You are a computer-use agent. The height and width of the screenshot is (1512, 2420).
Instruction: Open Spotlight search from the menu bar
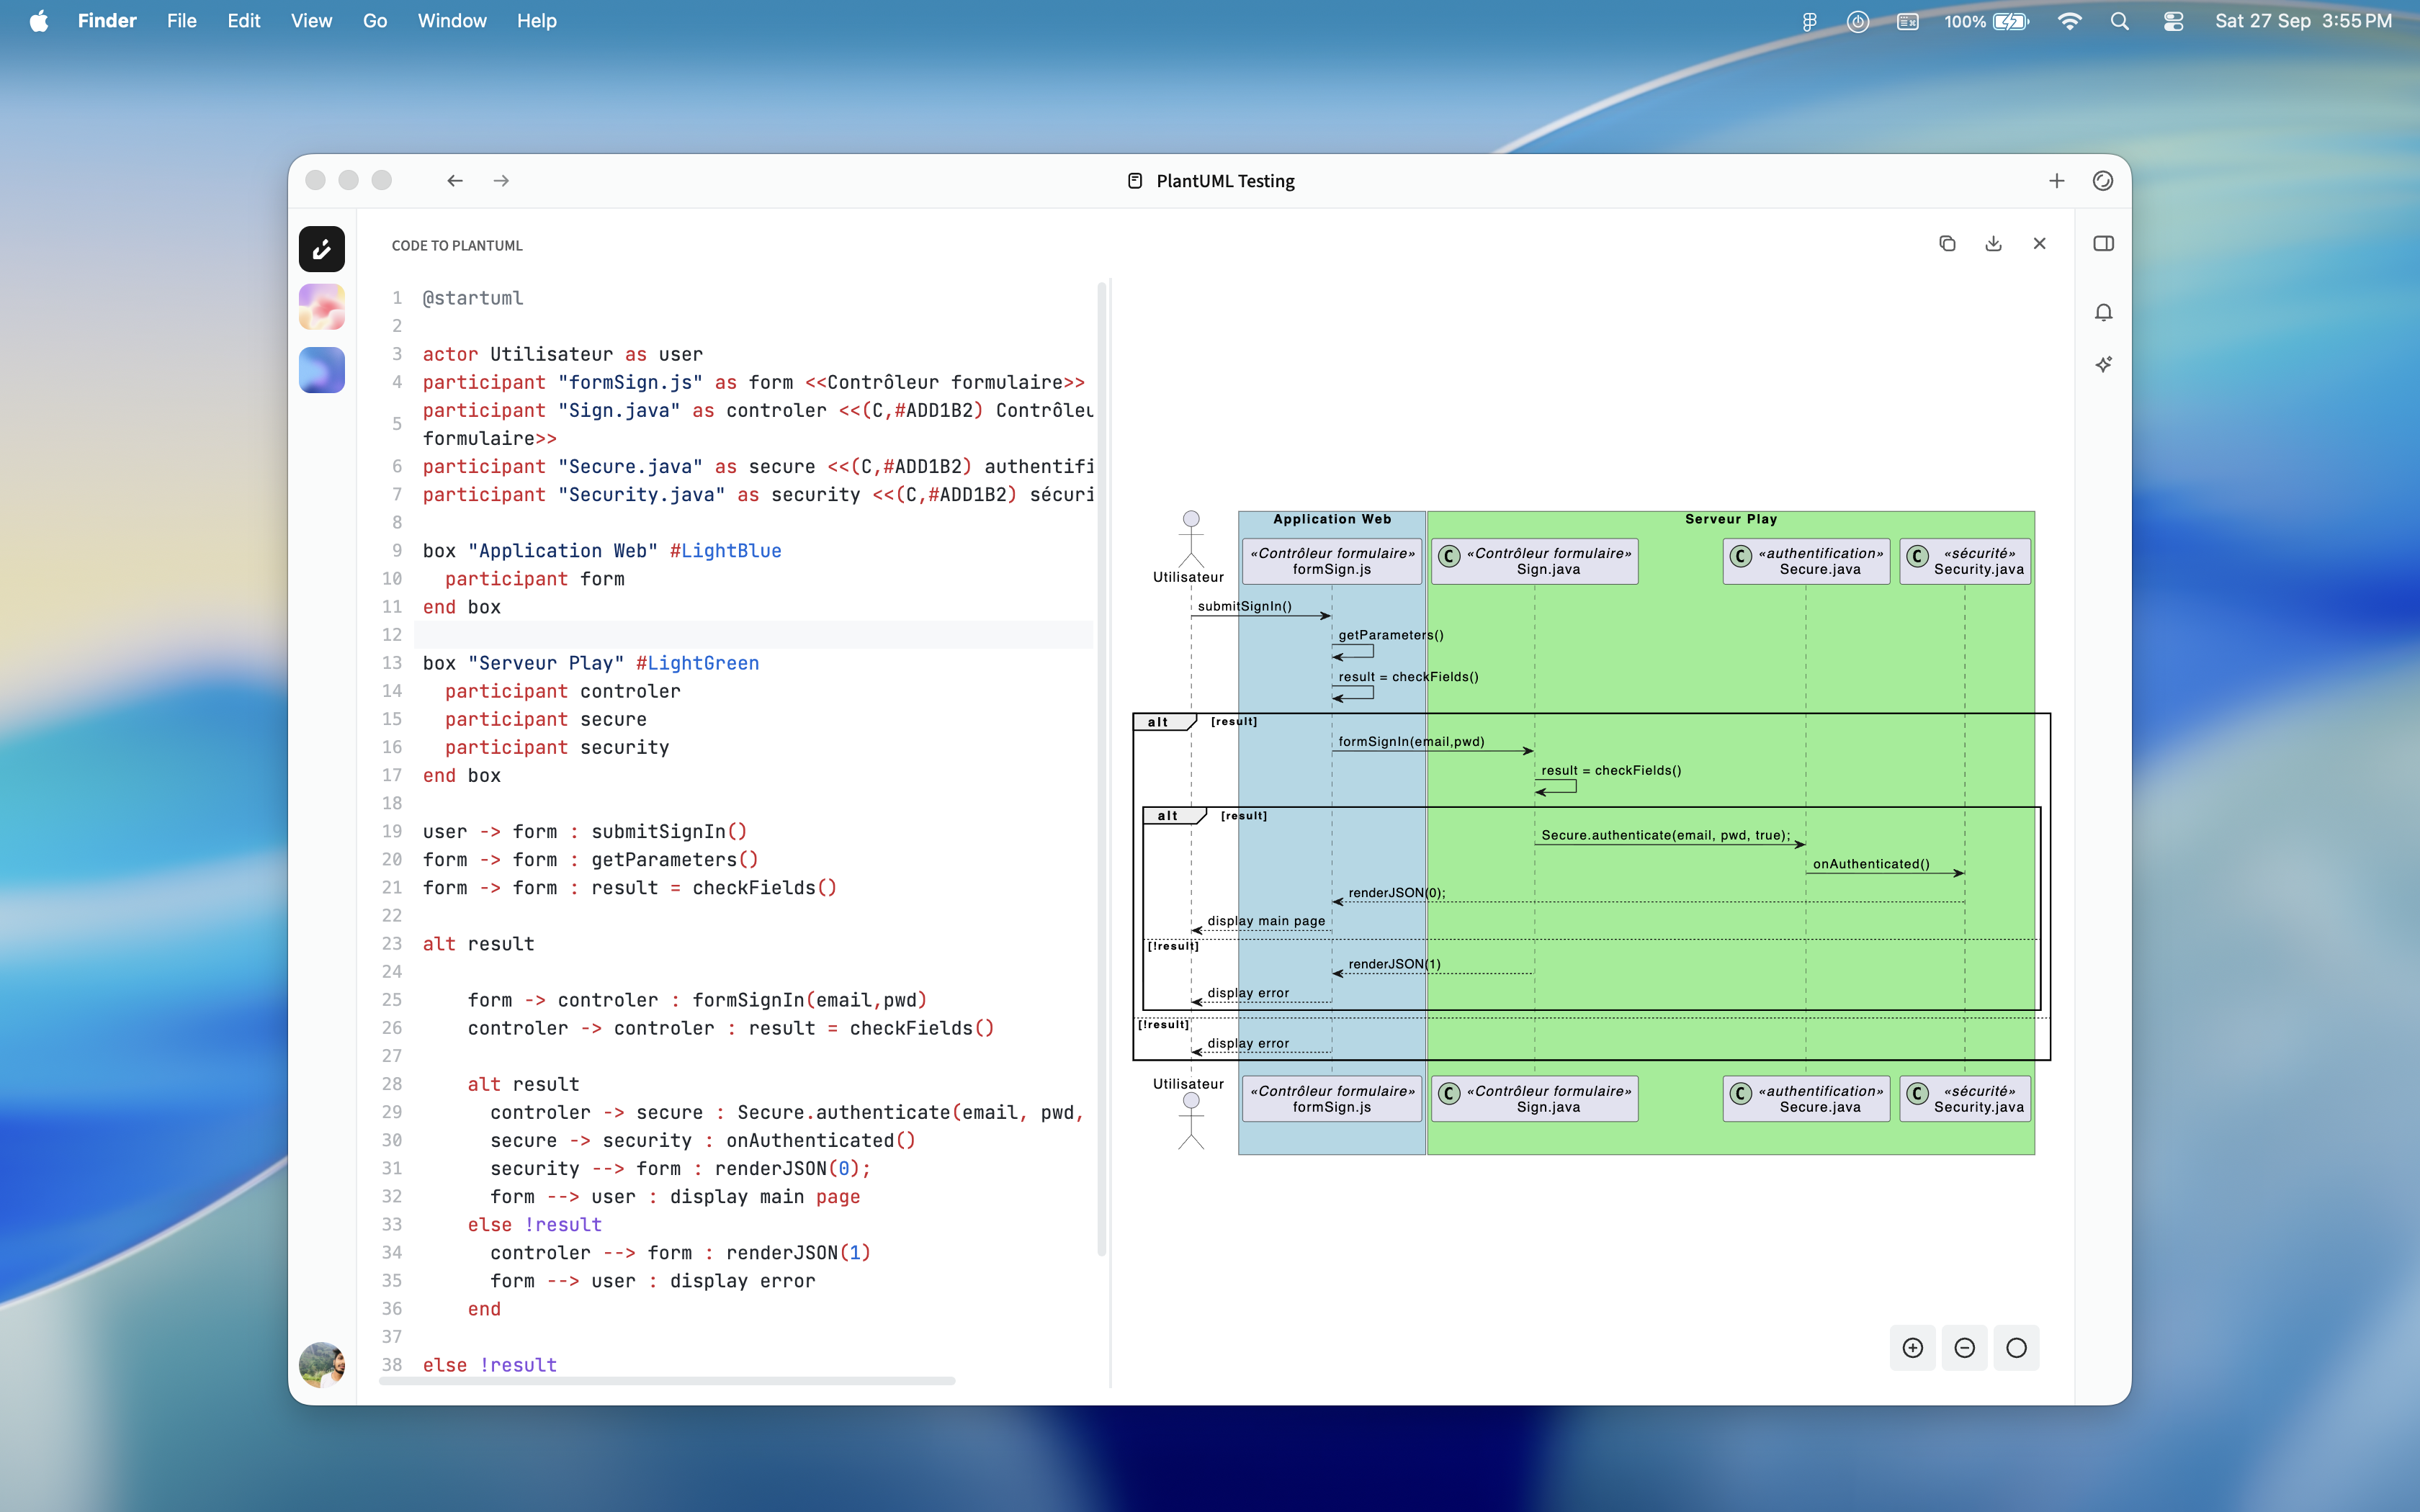pyautogui.click(x=2121, y=20)
